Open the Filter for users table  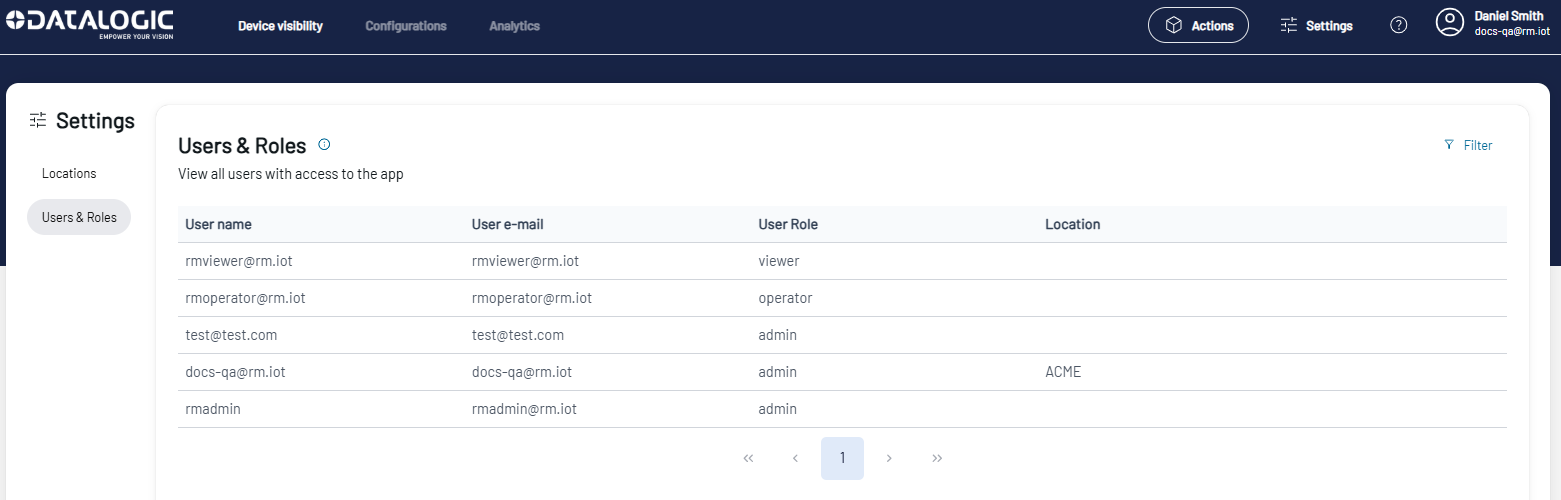[x=1468, y=145]
